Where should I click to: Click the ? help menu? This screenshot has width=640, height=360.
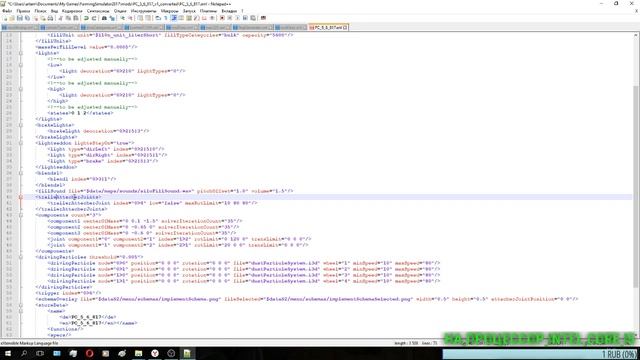click(242, 11)
